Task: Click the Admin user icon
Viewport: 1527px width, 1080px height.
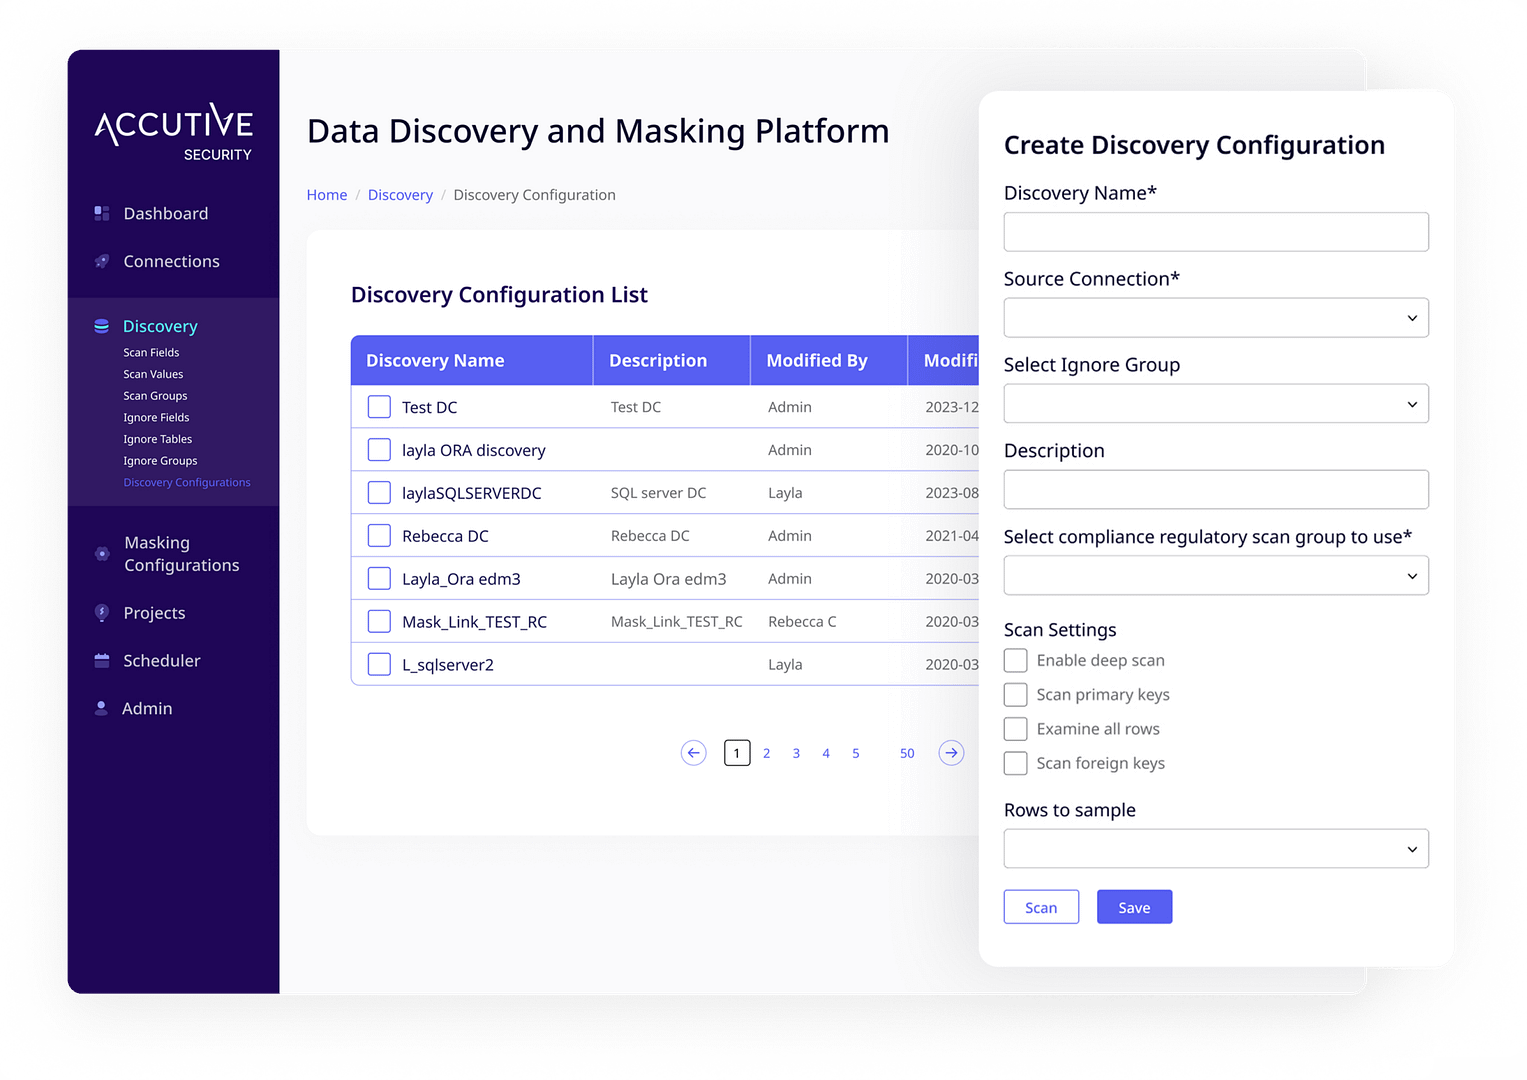Action: click(x=101, y=708)
